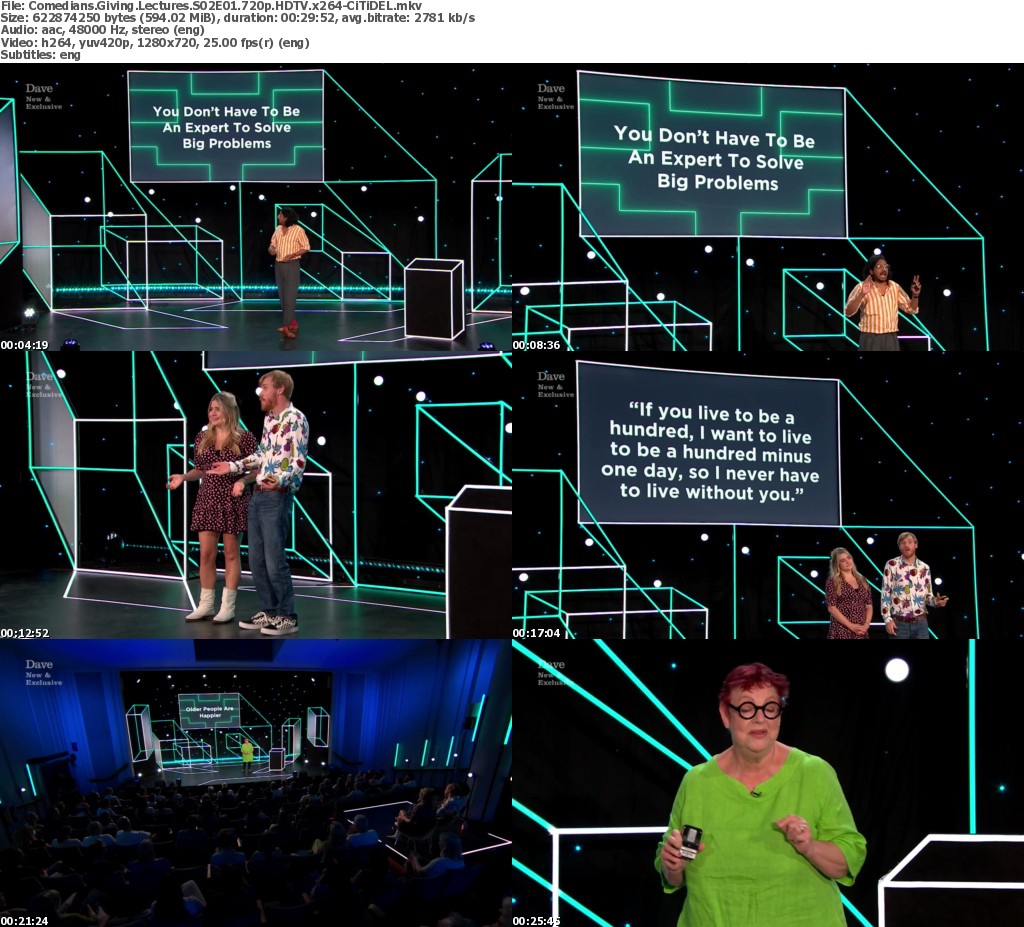The image size is (1024, 927).
Task: Click the Dave logo in the 00:21:24 frame
Action: point(39,665)
